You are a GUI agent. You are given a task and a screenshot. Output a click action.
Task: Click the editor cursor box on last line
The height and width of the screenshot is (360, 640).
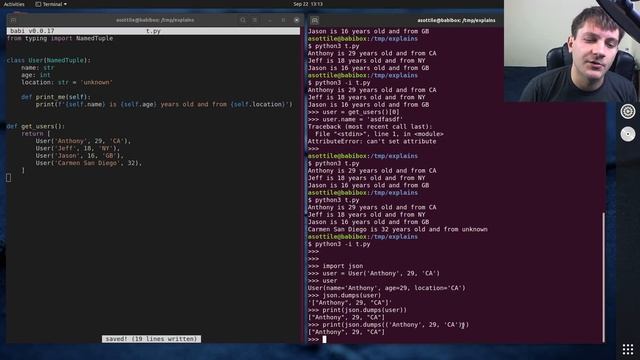point(9,178)
